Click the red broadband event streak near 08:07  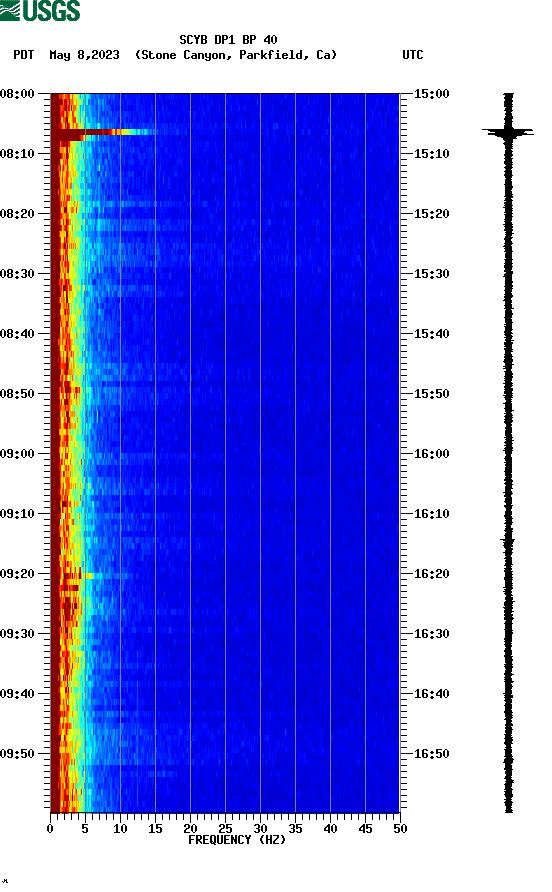104,134
